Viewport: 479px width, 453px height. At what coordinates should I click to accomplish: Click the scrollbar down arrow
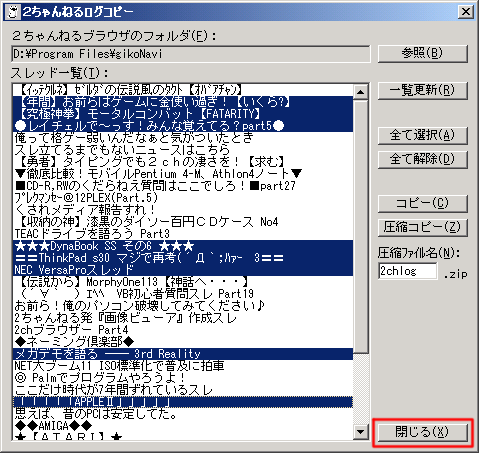tap(360, 432)
